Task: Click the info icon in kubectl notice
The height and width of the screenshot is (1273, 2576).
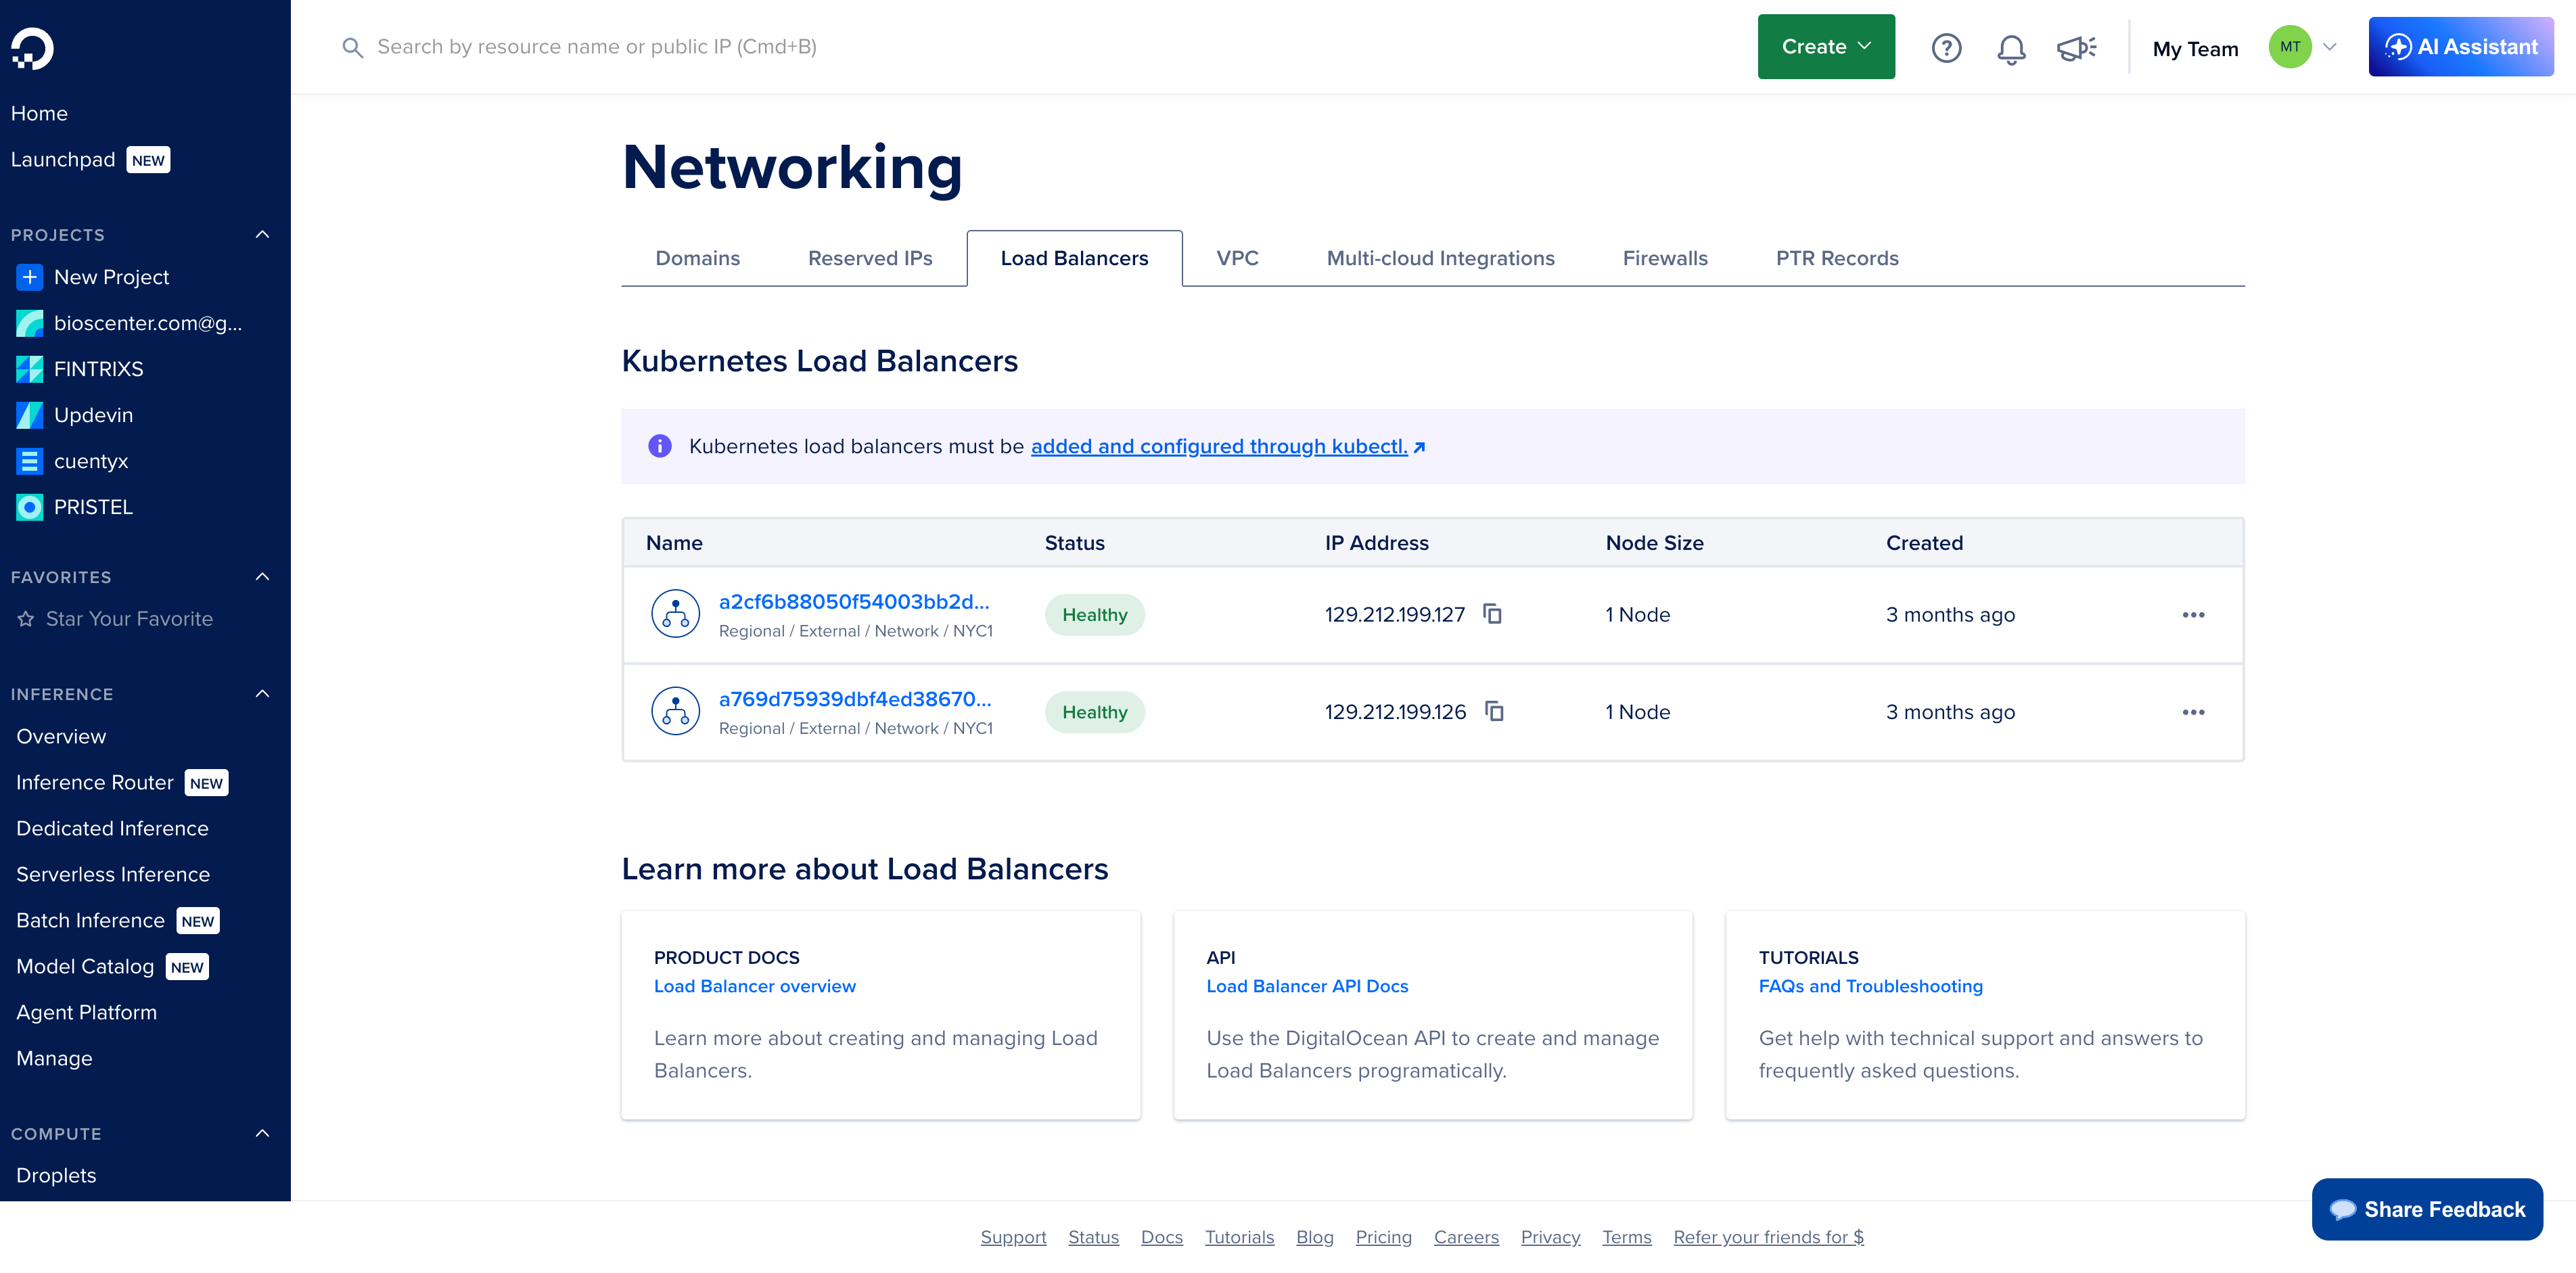Action: [660, 446]
